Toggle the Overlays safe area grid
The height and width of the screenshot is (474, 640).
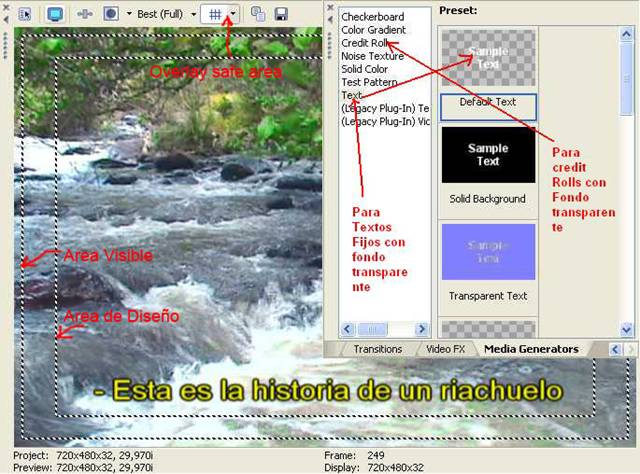click(215, 14)
